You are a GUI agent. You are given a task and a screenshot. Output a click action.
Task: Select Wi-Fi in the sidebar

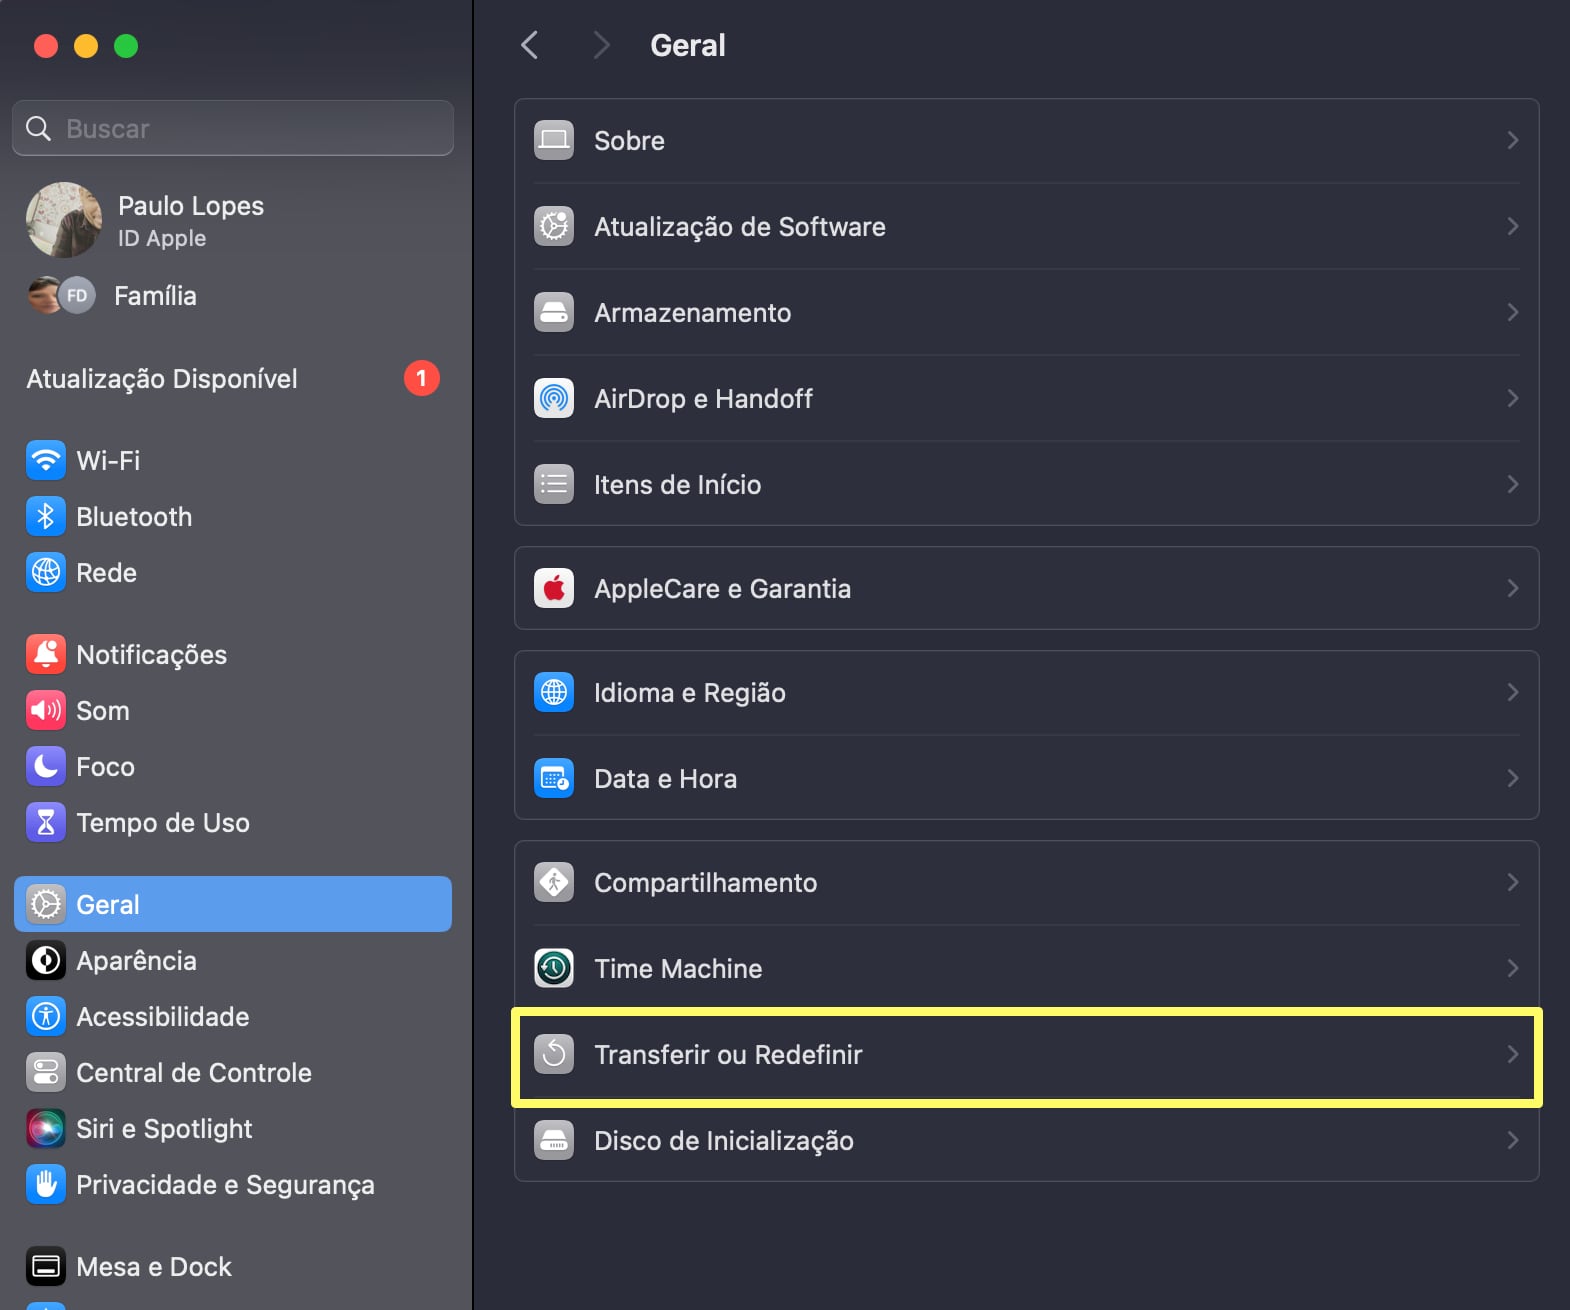(108, 460)
